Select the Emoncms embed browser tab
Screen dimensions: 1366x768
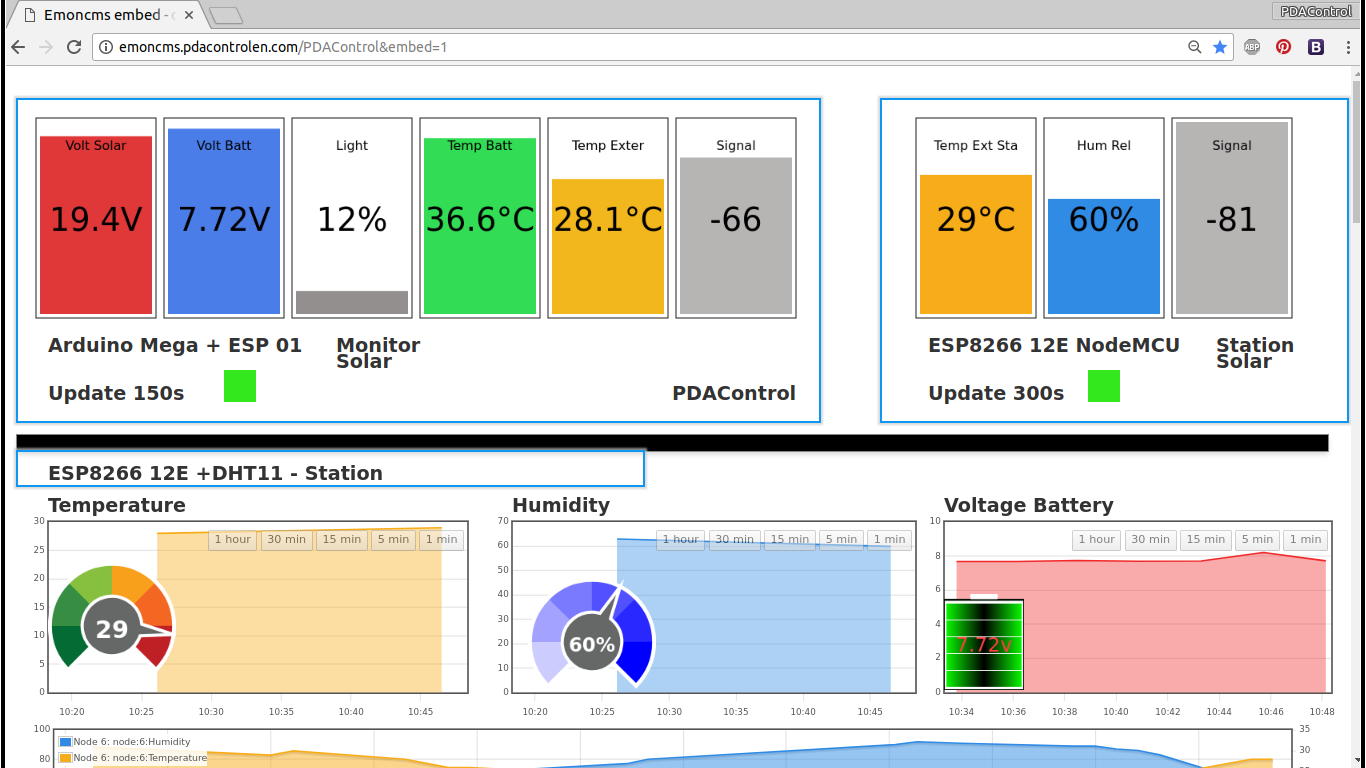[100, 15]
